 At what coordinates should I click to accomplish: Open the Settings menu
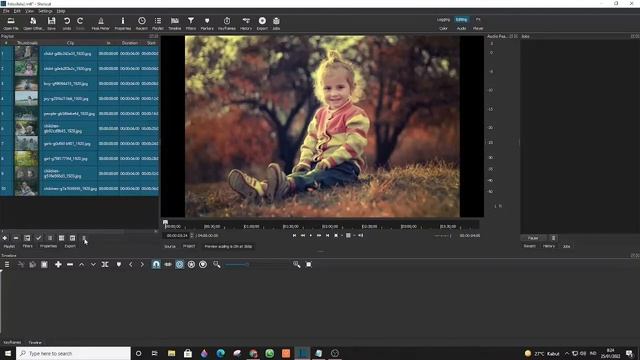point(45,11)
